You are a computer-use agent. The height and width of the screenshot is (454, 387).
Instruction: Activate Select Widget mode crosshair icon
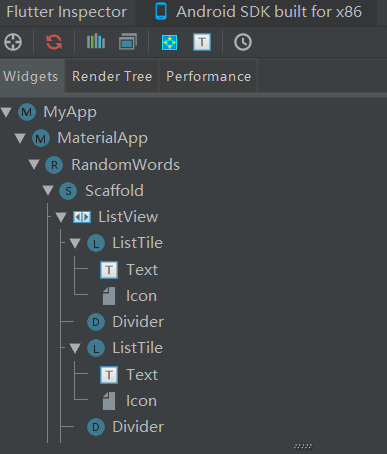13,42
